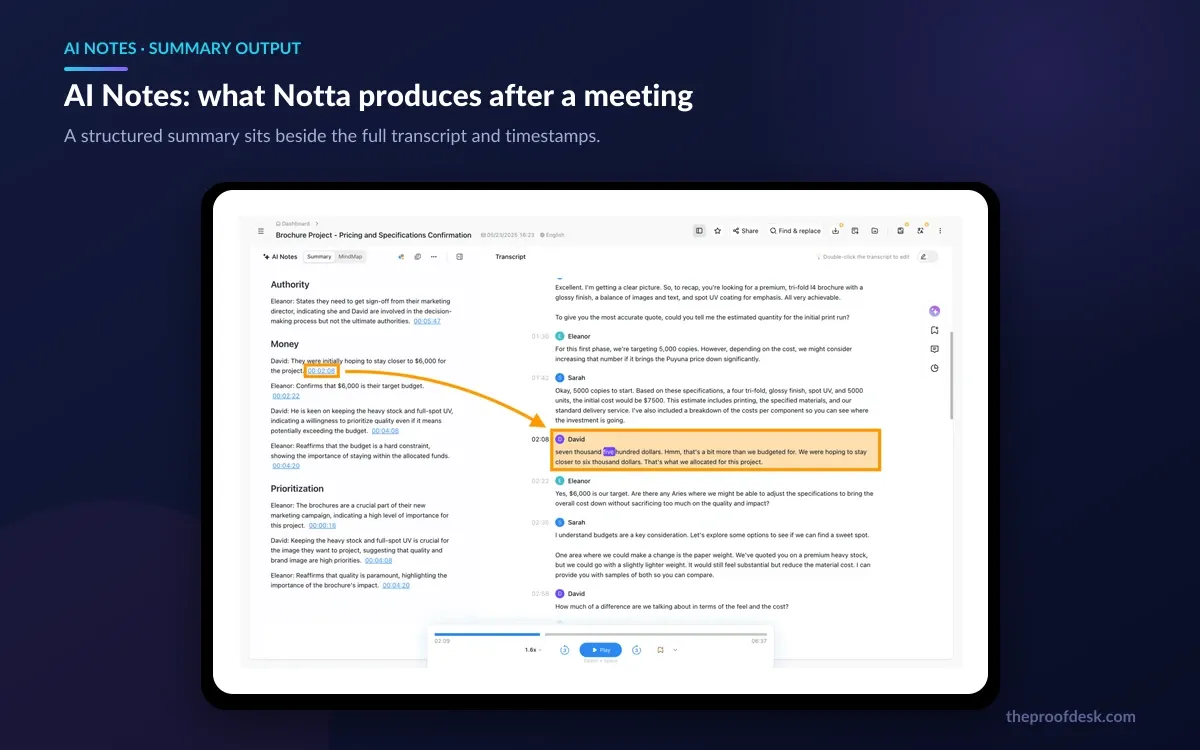Click the Money section heading

[285, 344]
